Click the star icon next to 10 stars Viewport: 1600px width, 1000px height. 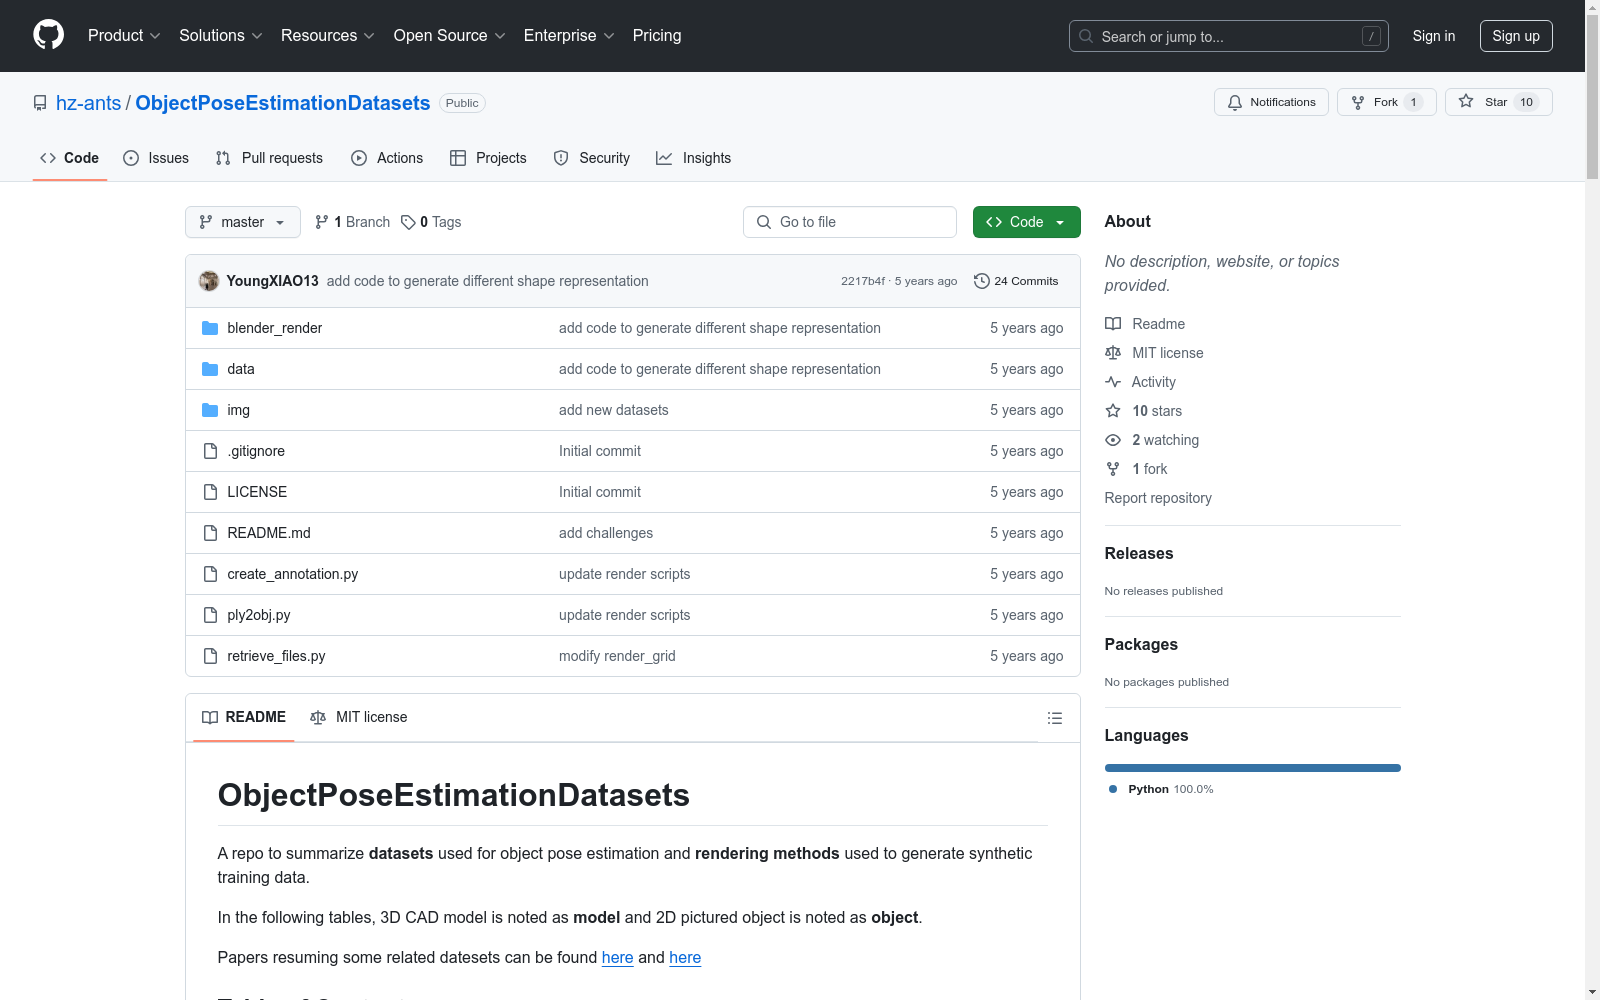(x=1113, y=411)
